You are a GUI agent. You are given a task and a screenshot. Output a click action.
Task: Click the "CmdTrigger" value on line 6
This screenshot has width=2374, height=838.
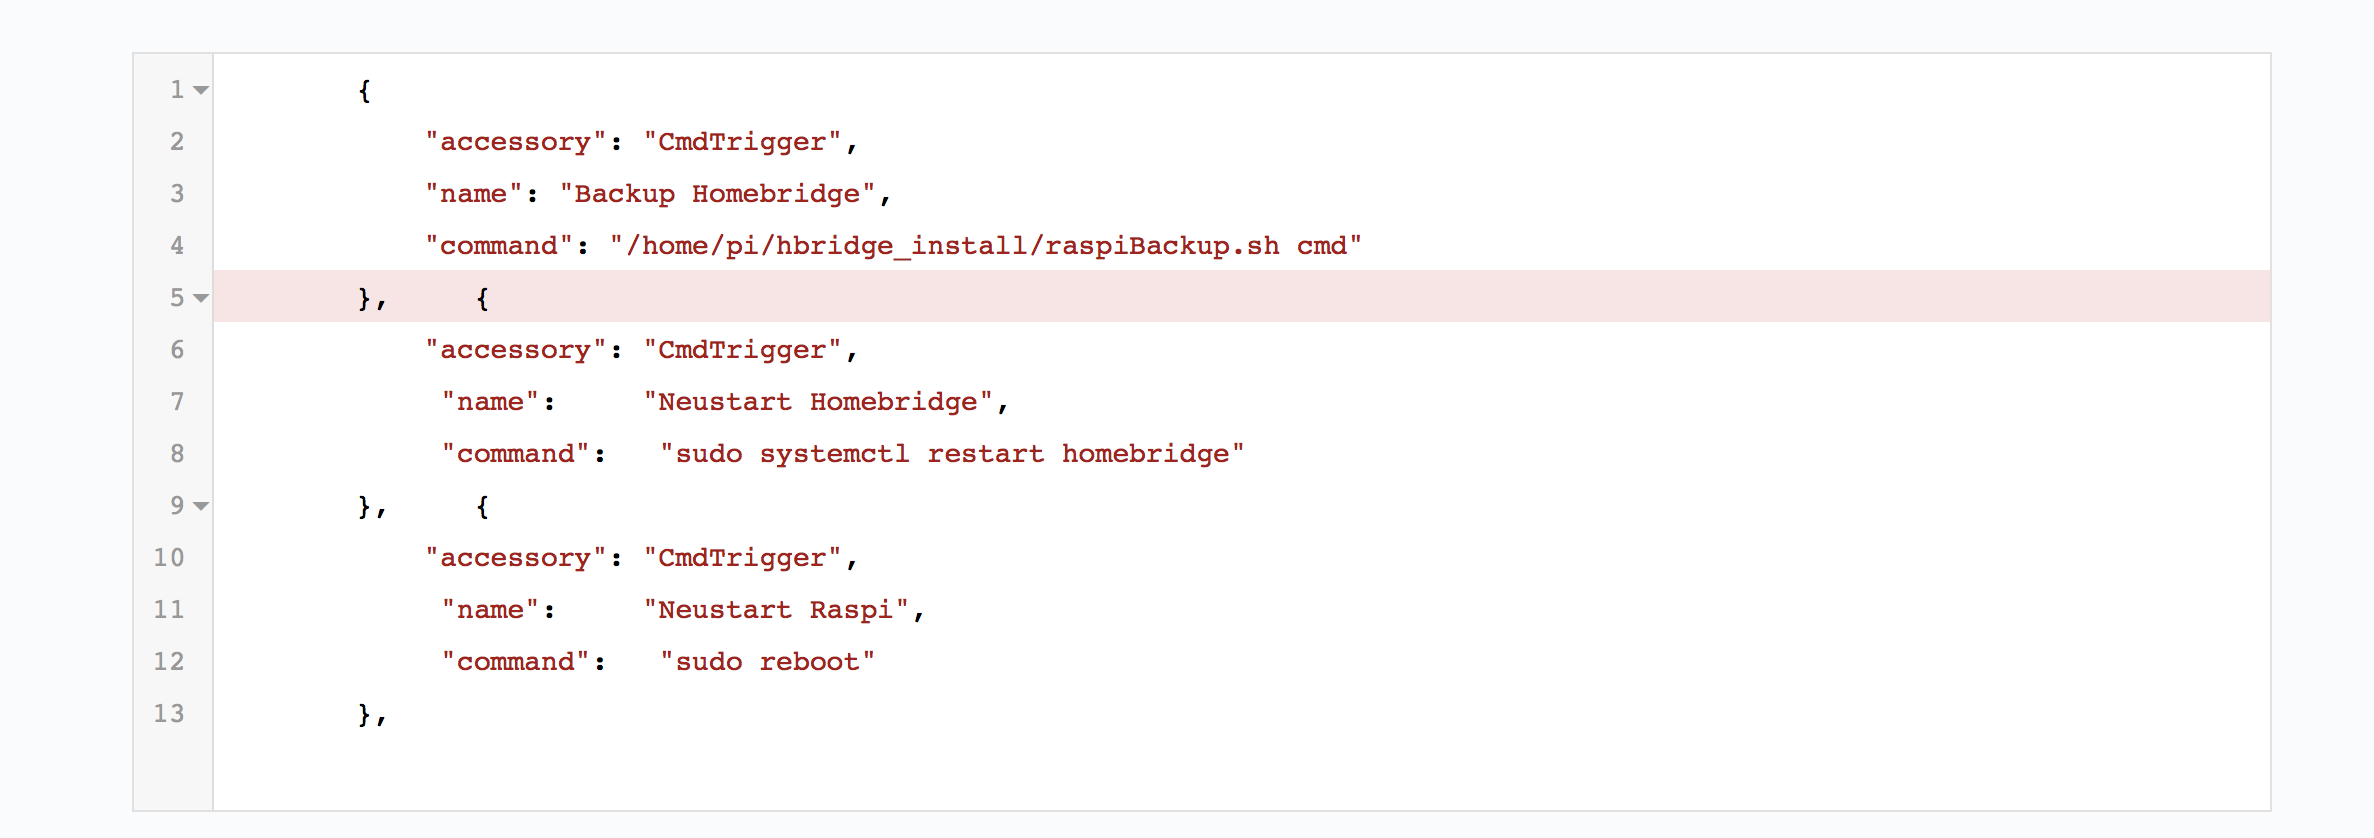pyautogui.click(x=742, y=350)
